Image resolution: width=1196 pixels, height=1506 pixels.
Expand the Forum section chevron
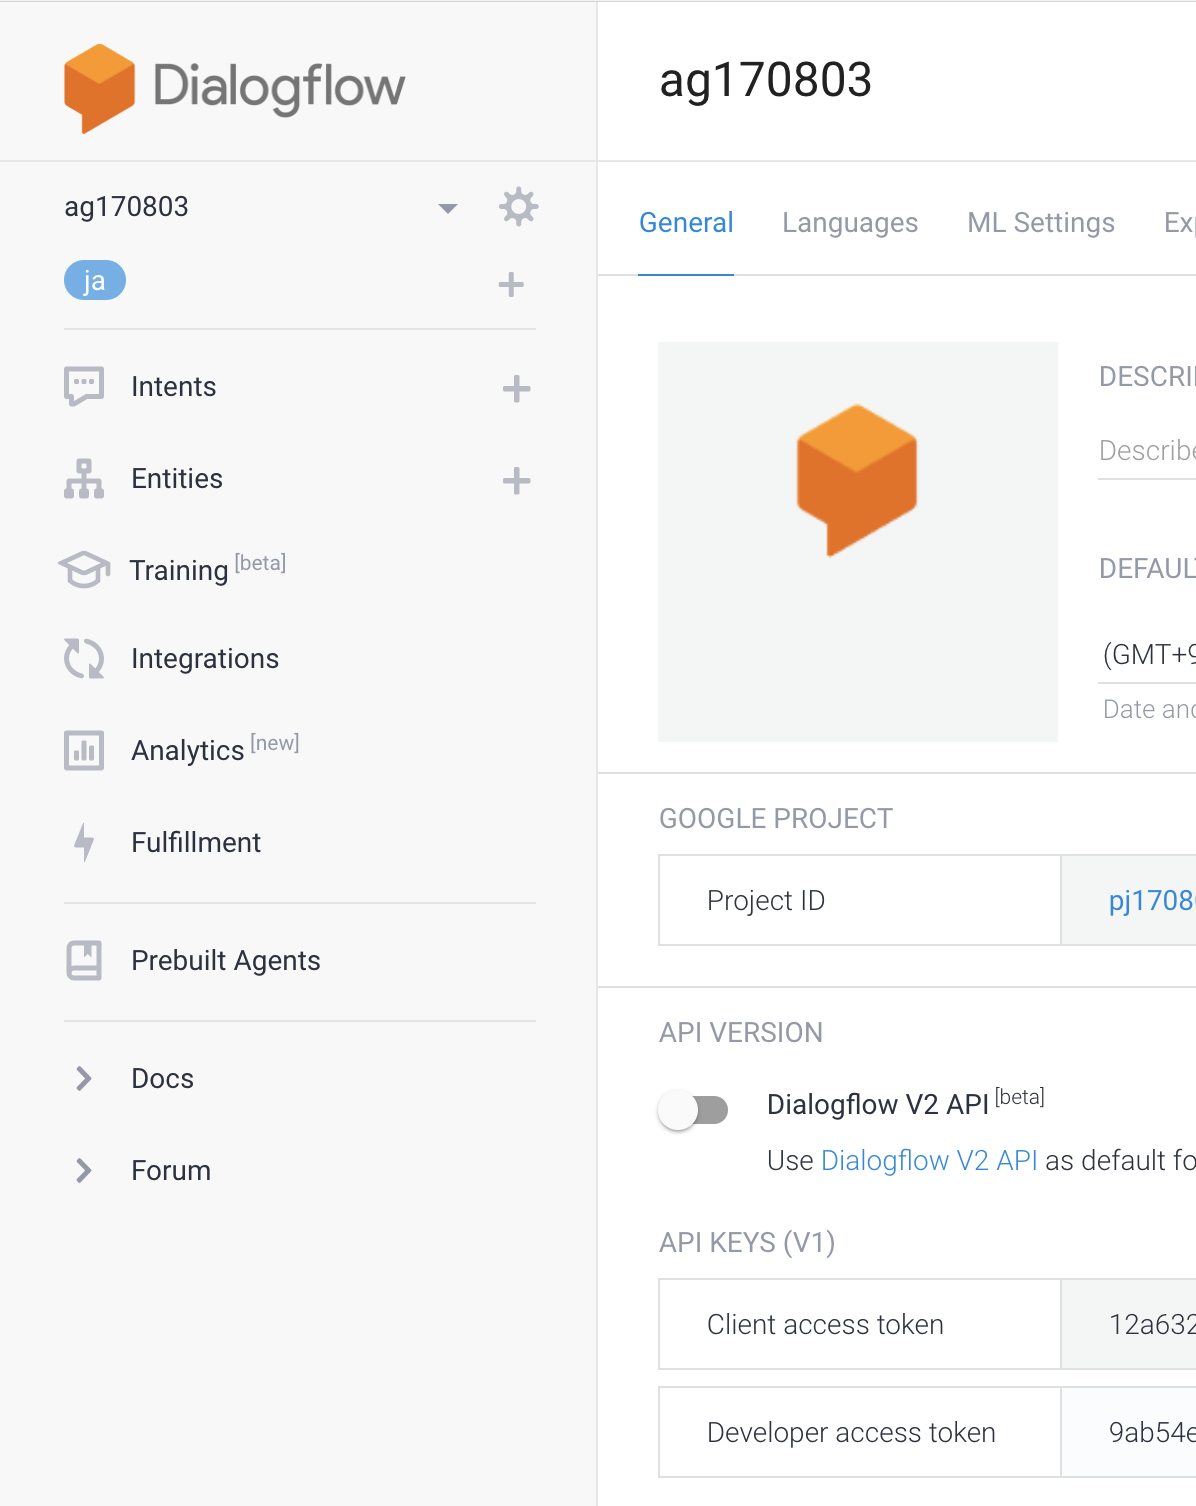(84, 1170)
